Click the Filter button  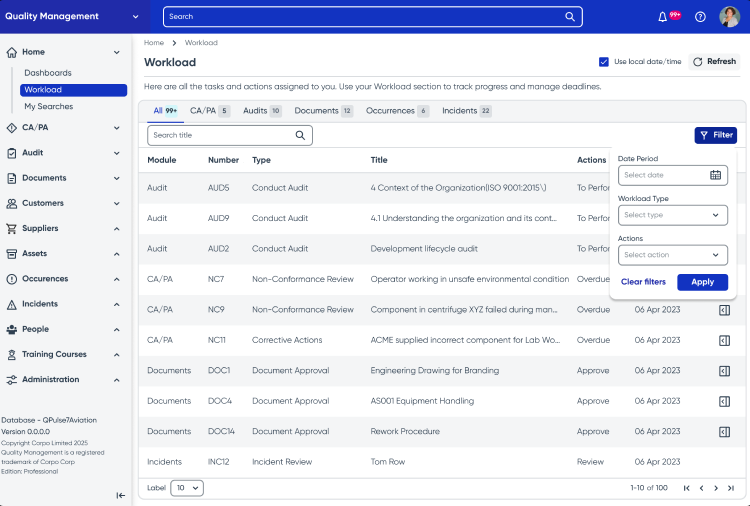coord(716,135)
